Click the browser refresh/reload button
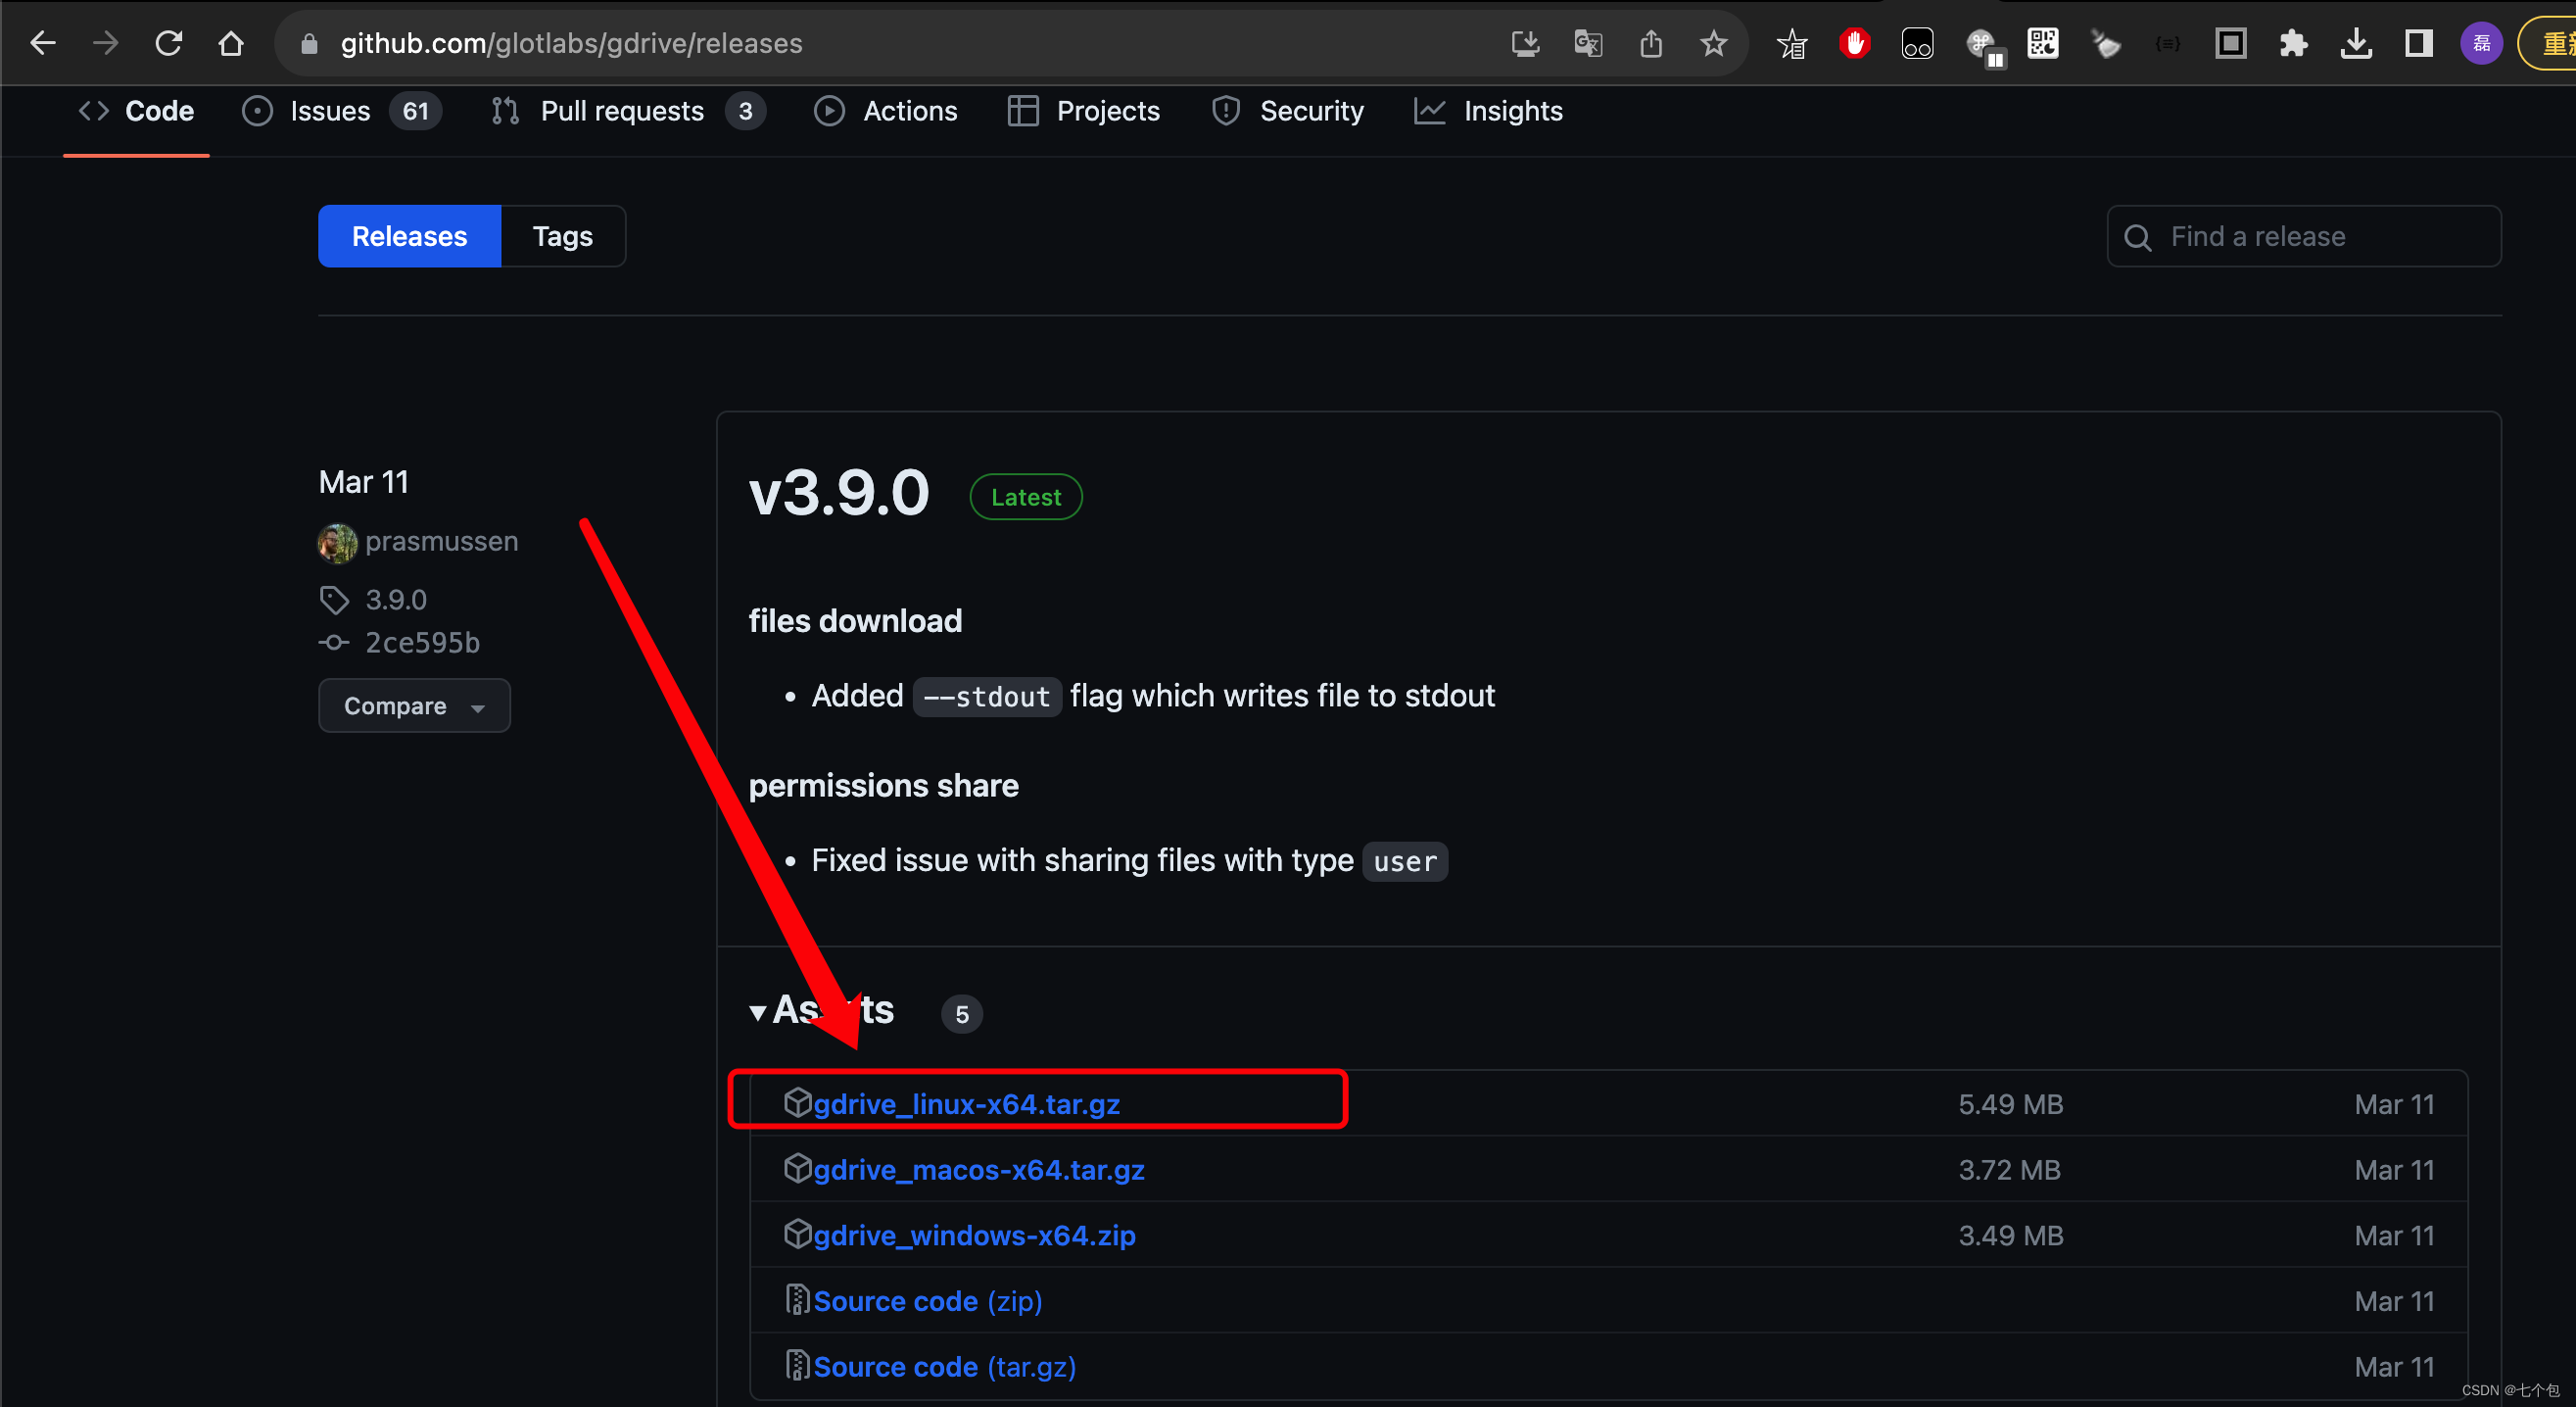2576x1407 pixels. 167,41
